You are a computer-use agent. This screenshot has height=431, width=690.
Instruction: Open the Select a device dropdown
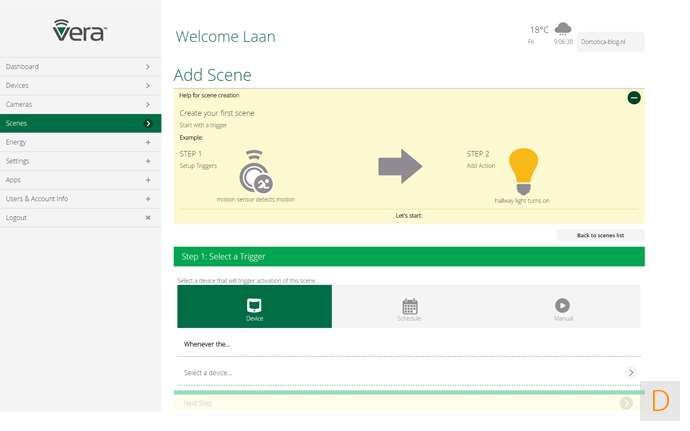[400, 372]
